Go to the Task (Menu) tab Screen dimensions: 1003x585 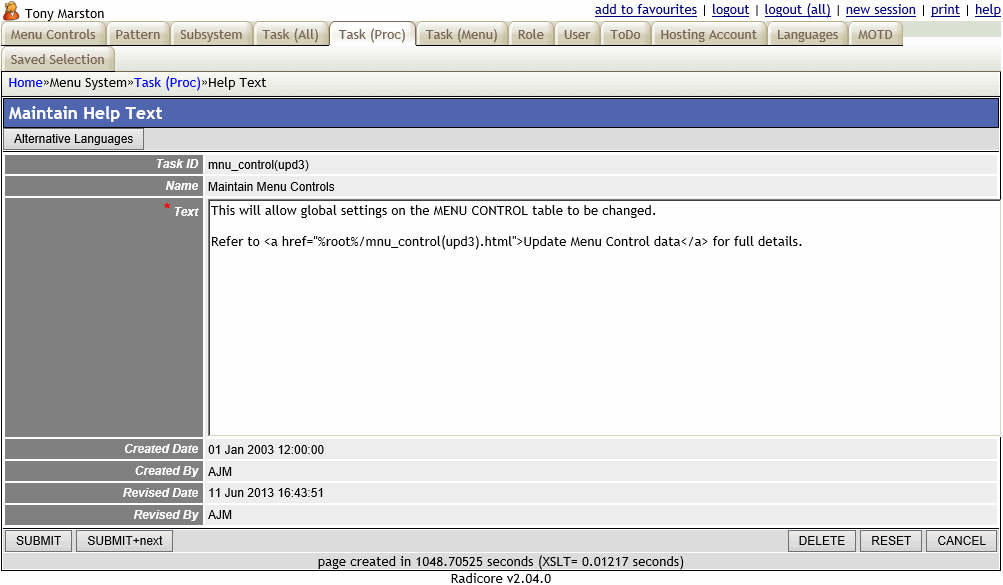click(x=461, y=35)
